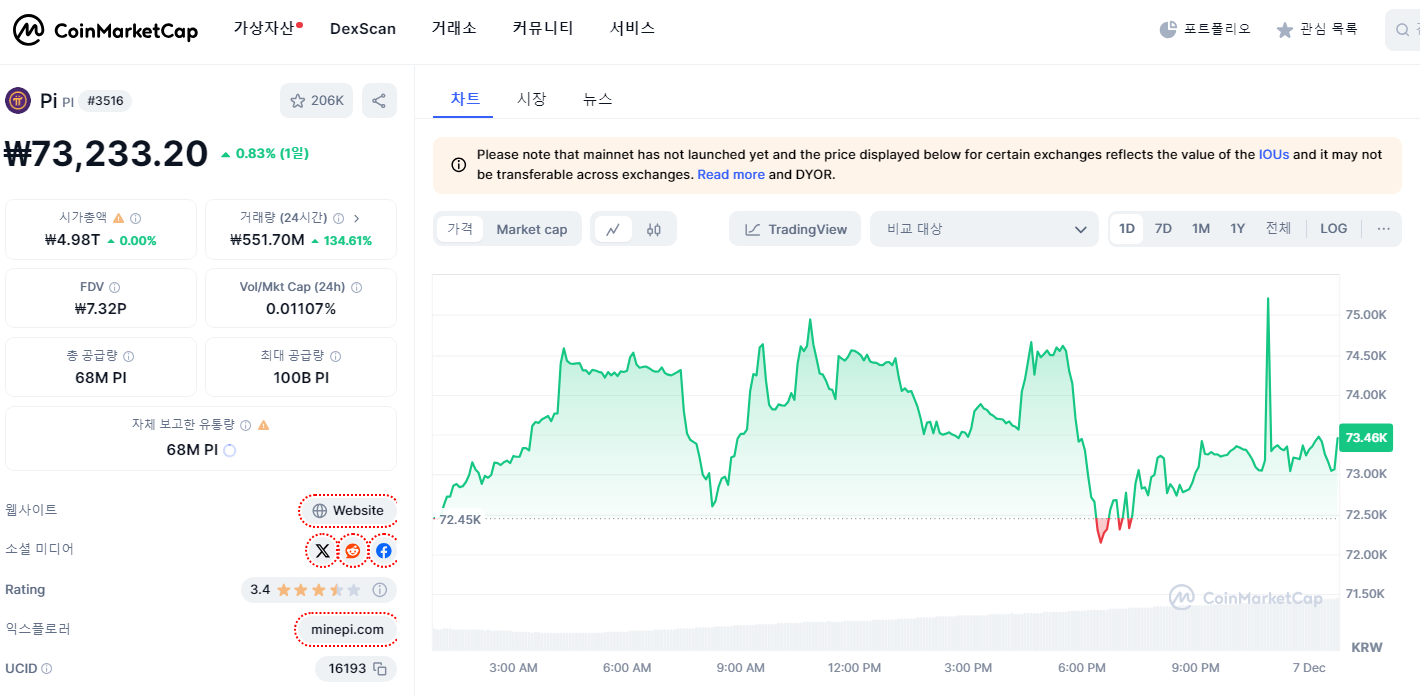
Task: Click the #3516 rank badge
Action: pos(105,100)
